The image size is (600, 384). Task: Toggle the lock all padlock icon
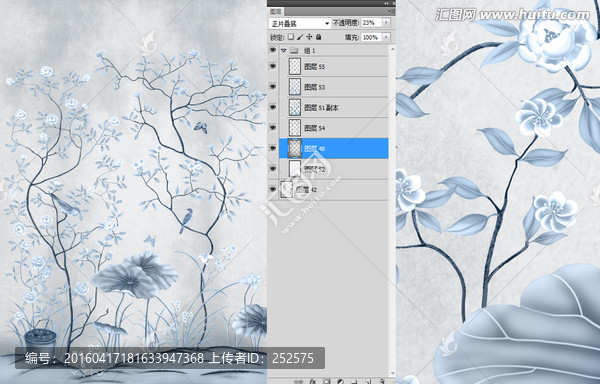(318, 37)
